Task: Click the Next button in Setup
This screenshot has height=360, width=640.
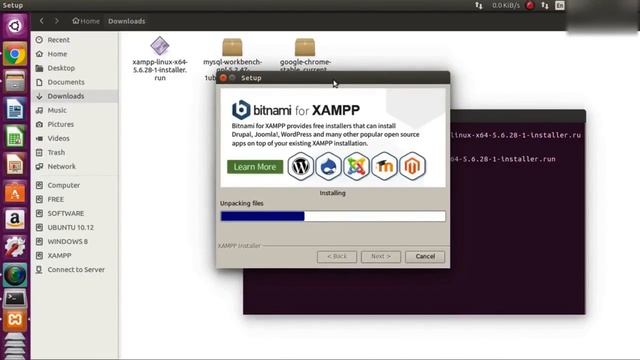Action: (x=380, y=256)
